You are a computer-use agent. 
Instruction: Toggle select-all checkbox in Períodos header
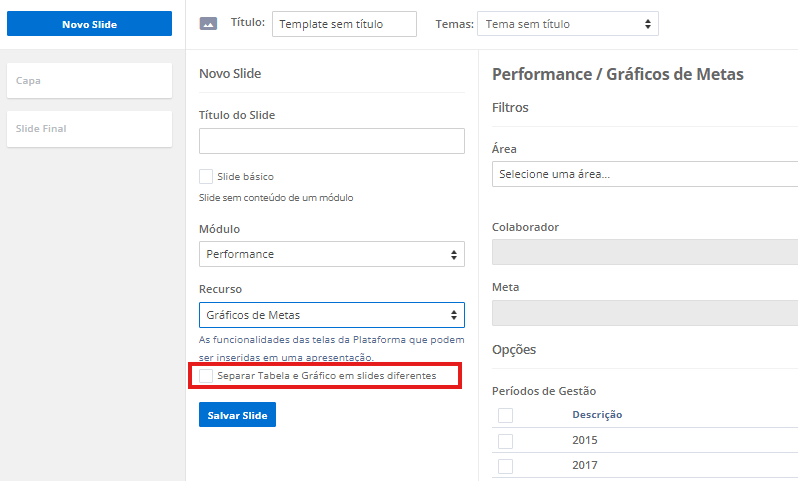click(x=506, y=415)
